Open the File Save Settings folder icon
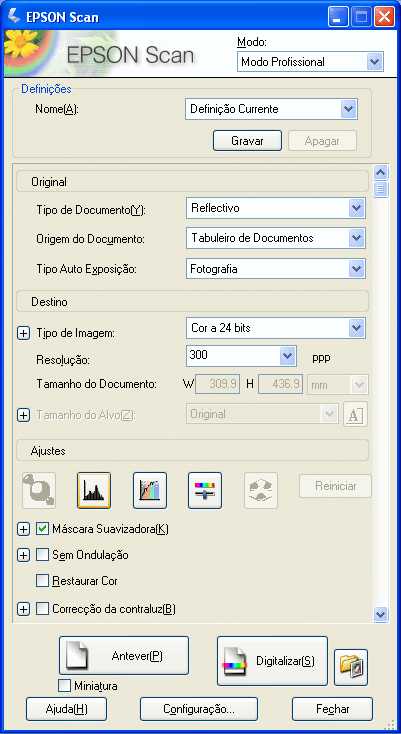 point(351,667)
